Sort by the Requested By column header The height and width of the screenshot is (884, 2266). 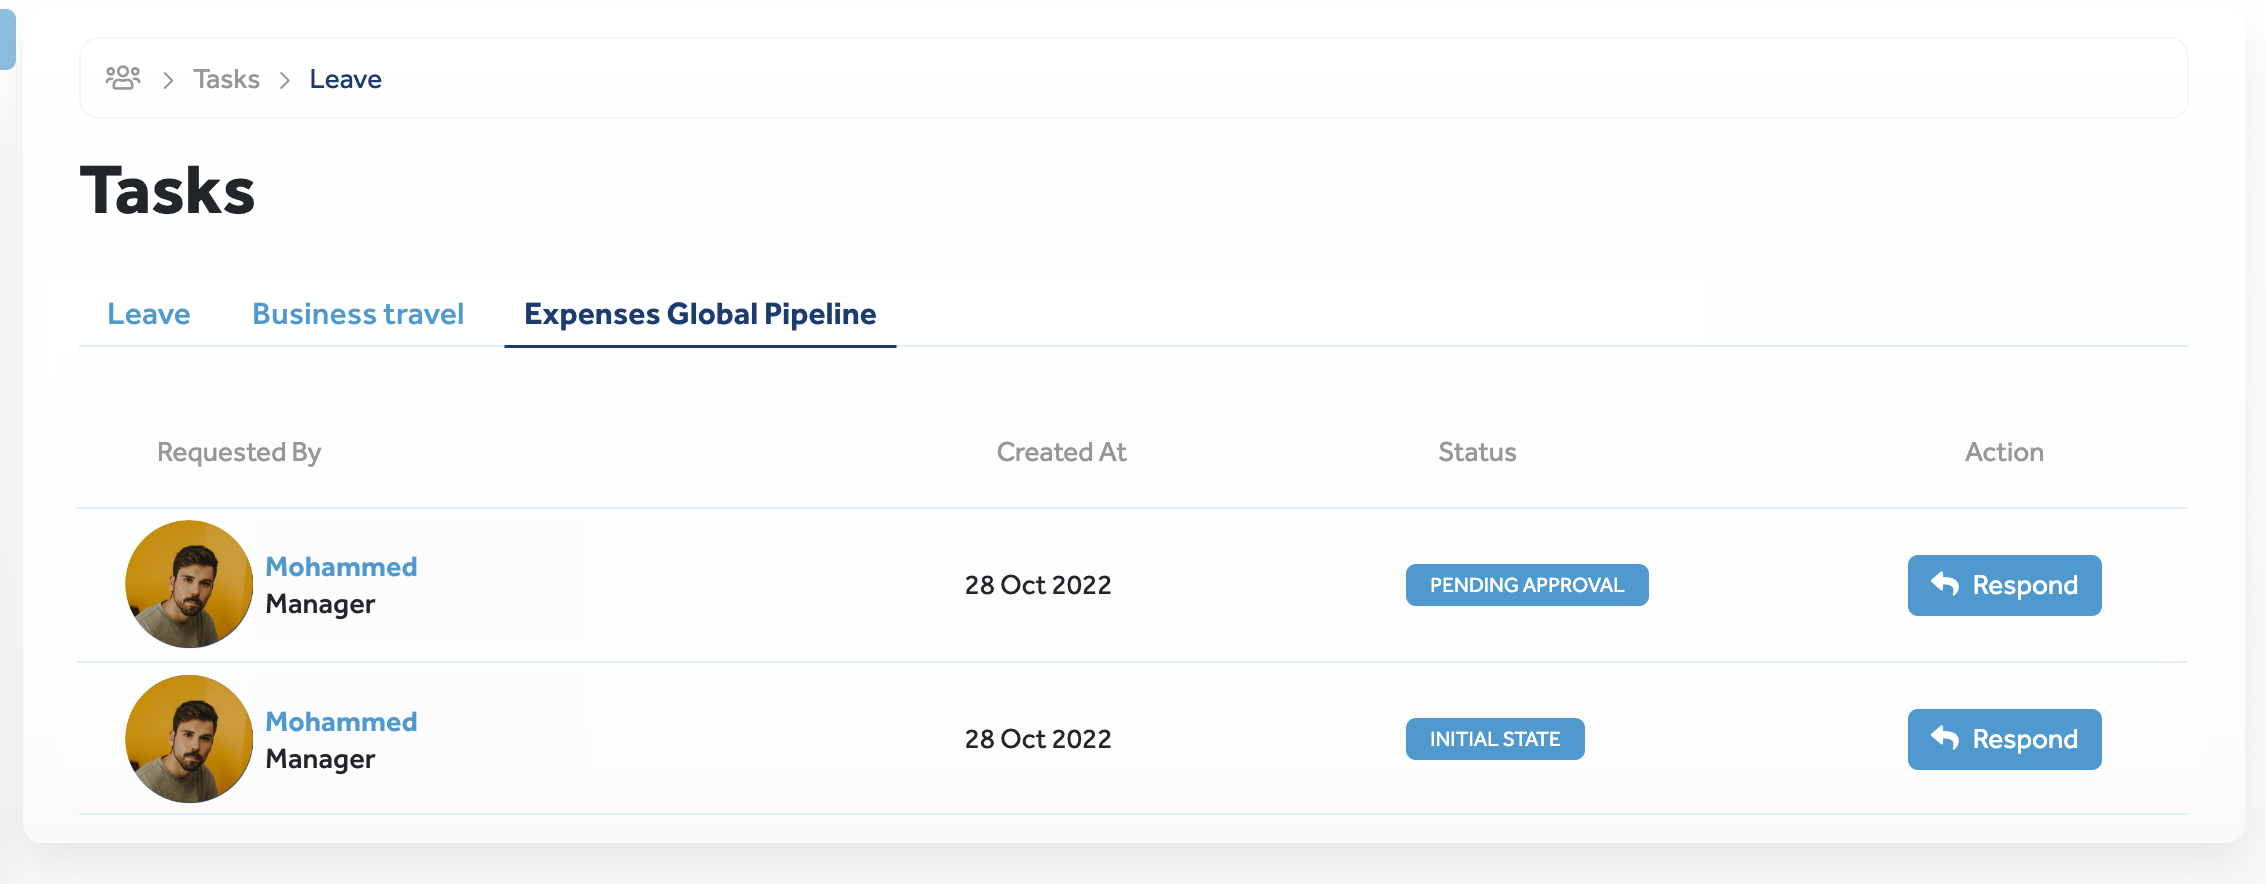(x=239, y=452)
